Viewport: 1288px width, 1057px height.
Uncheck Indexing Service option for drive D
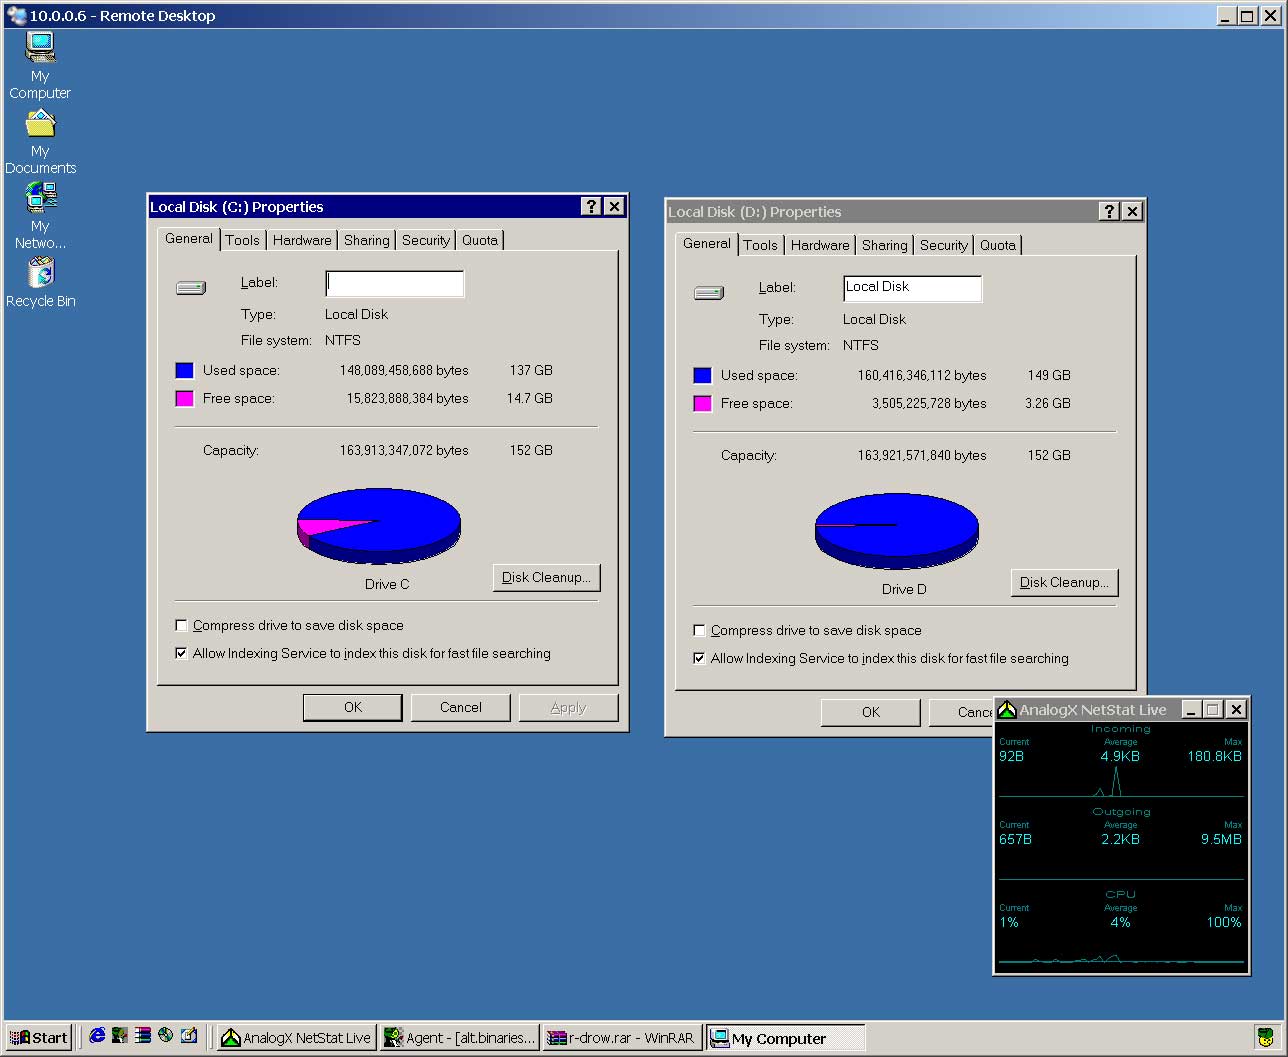pos(699,658)
